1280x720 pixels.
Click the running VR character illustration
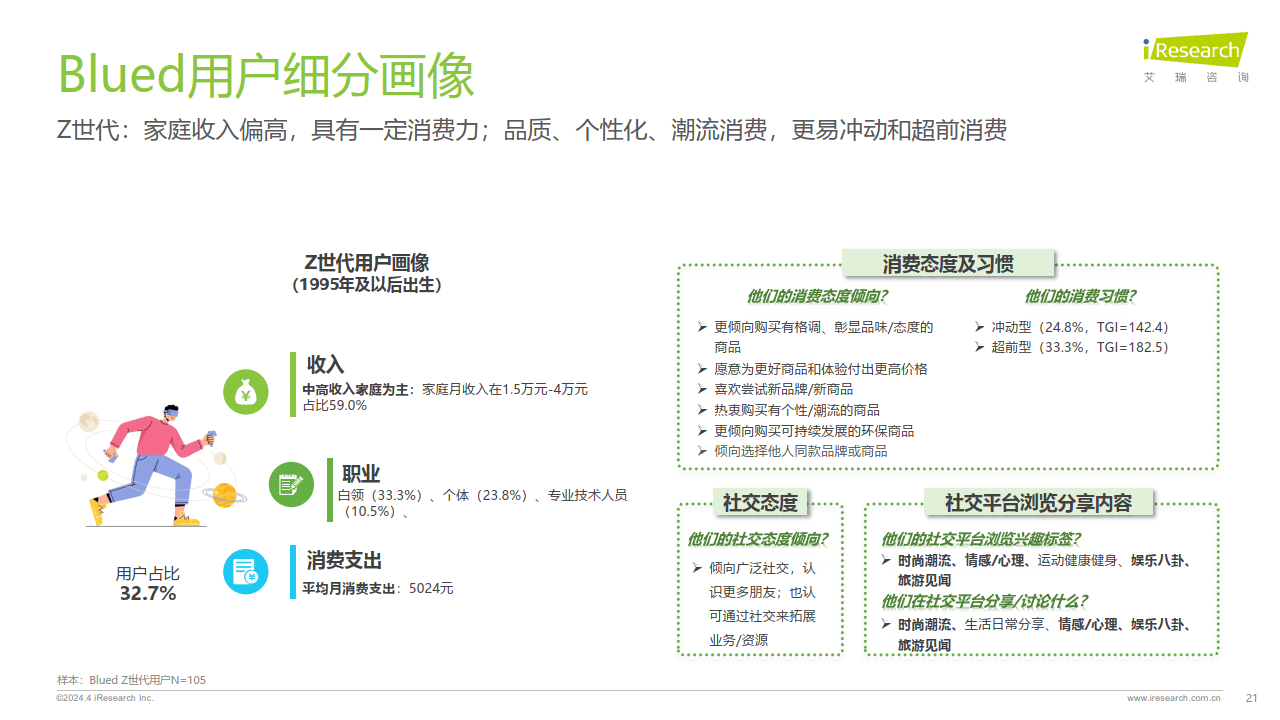click(x=155, y=463)
